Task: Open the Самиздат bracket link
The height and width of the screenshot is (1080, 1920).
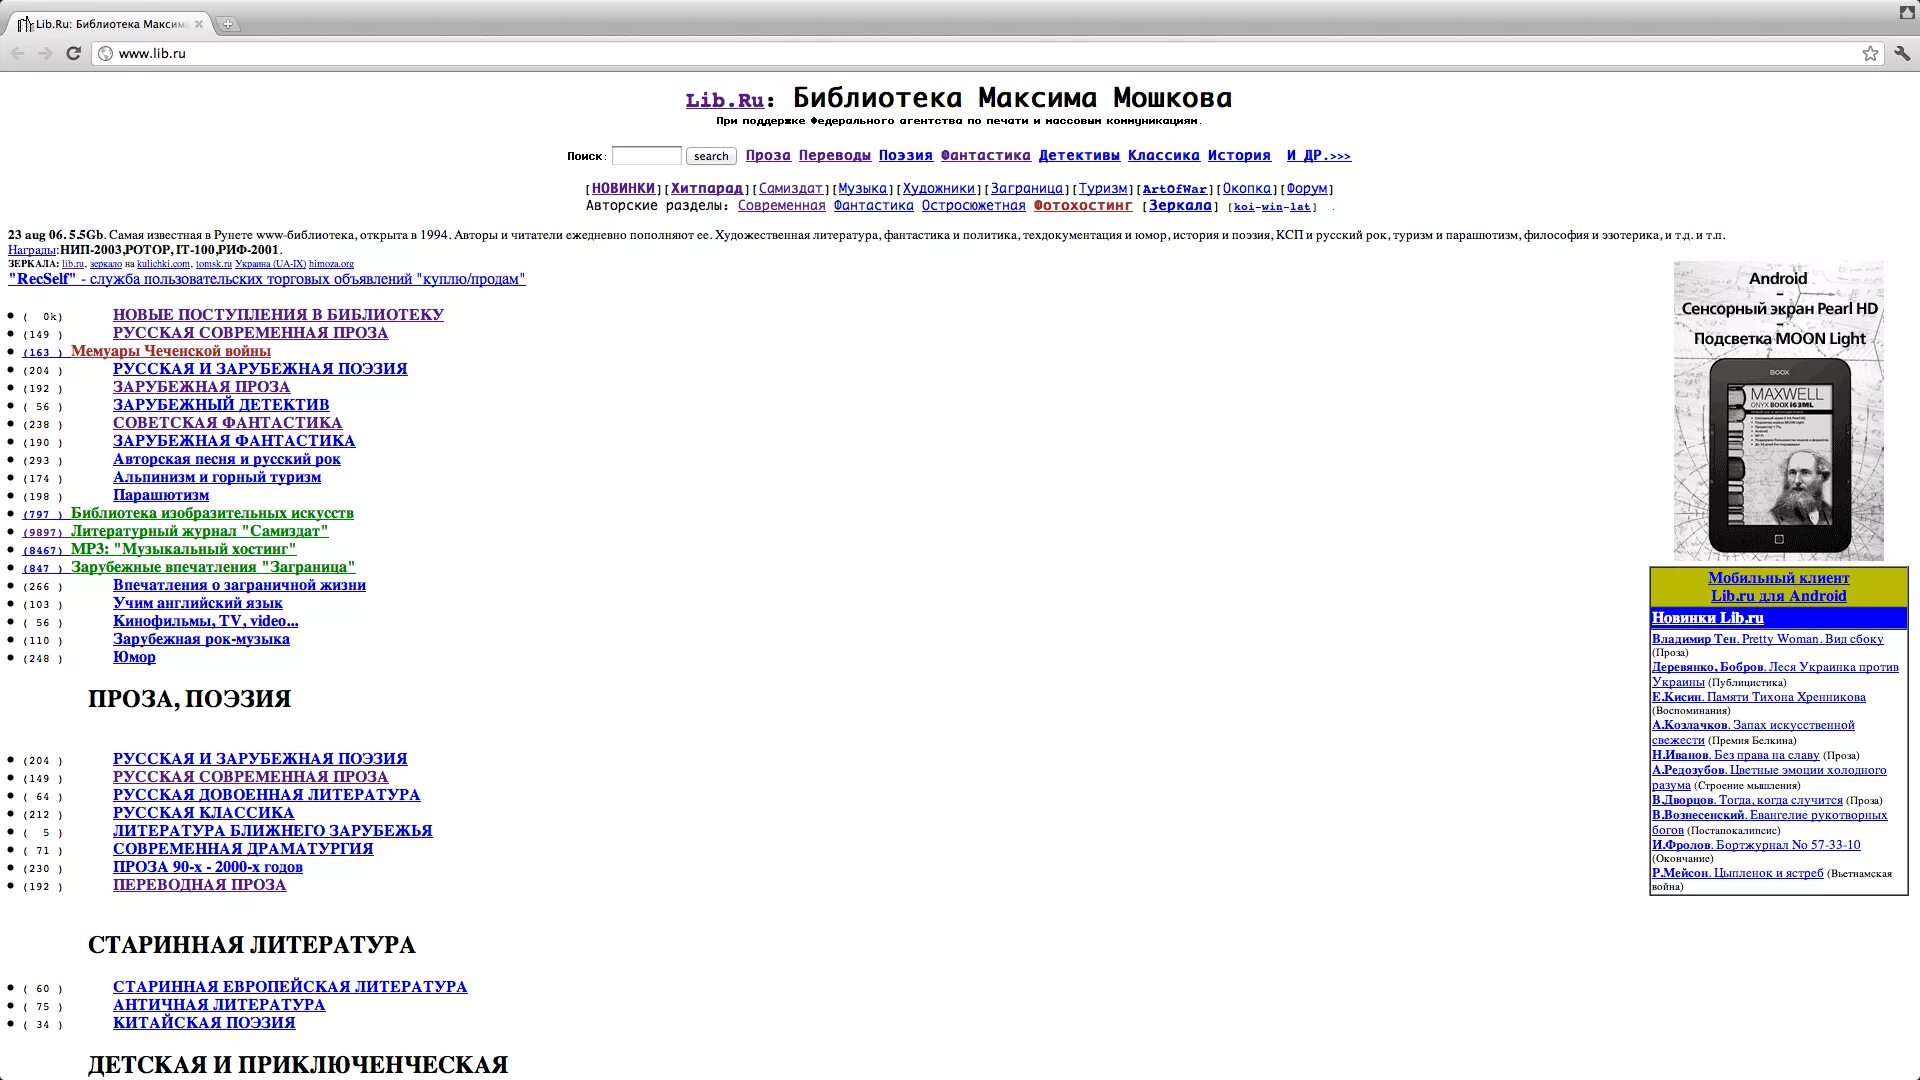Action: (791, 188)
